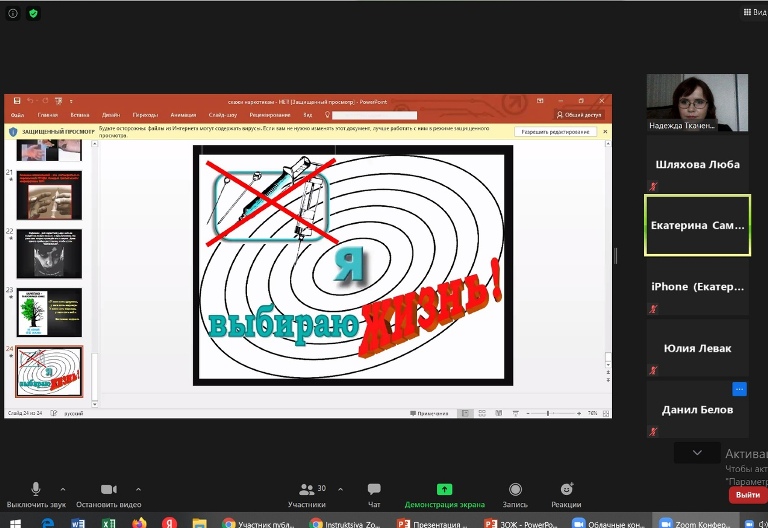Mute microphone with Выключить звук button
This screenshot has height=528, width=768.
pos(36,489)
